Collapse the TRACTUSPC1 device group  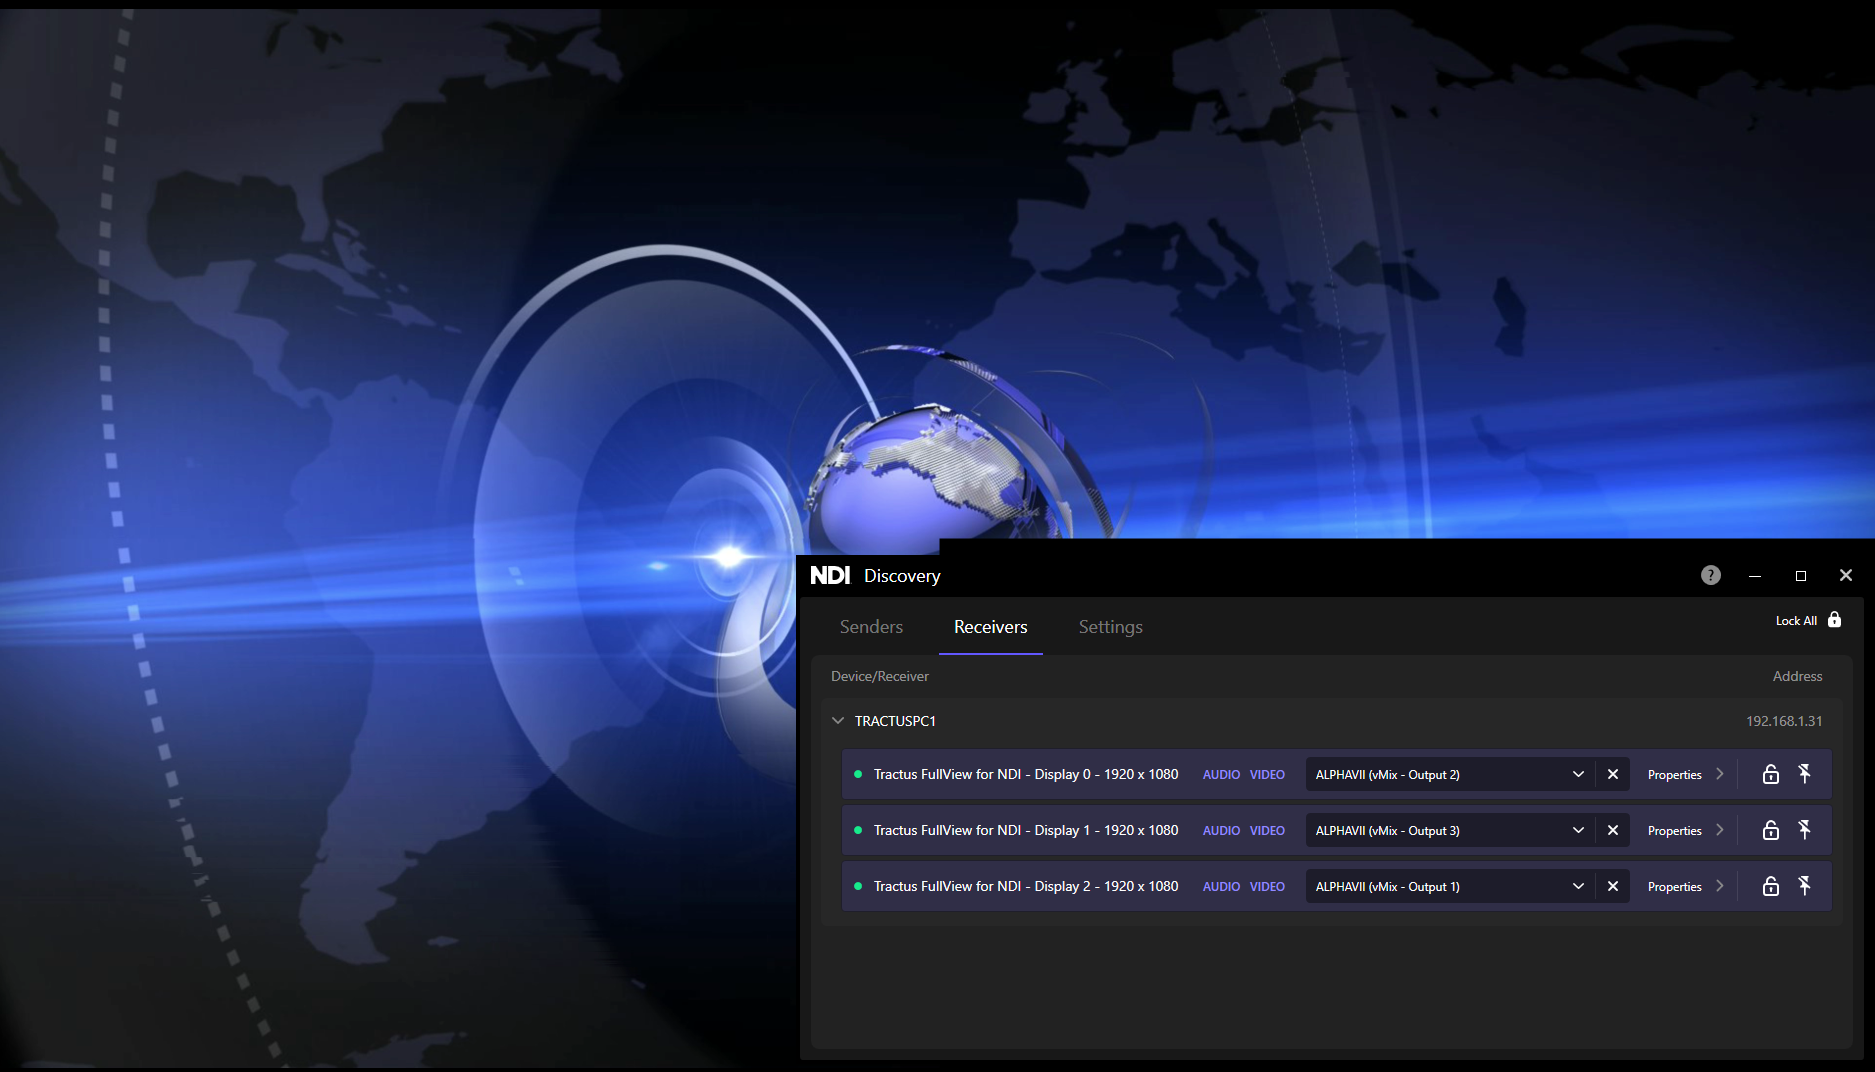click(838, 721)
